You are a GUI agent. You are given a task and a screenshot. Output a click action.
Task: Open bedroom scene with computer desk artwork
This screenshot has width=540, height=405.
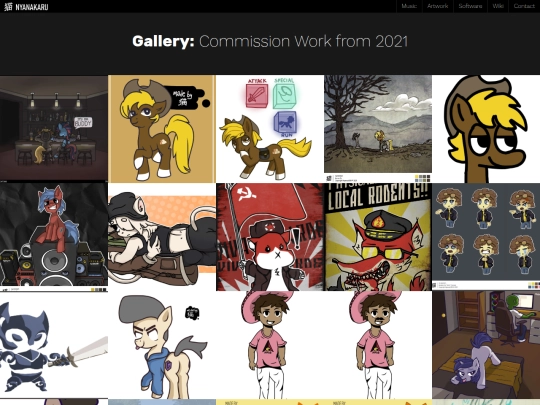pos(486,345)
